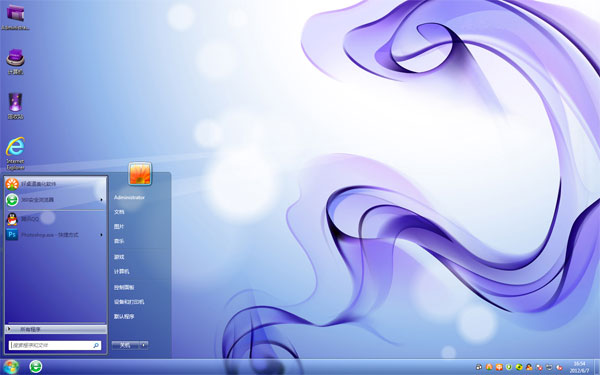The image size is (600, 375).
Task: Click the network tray icon with red cross
Action: (539, 367)
